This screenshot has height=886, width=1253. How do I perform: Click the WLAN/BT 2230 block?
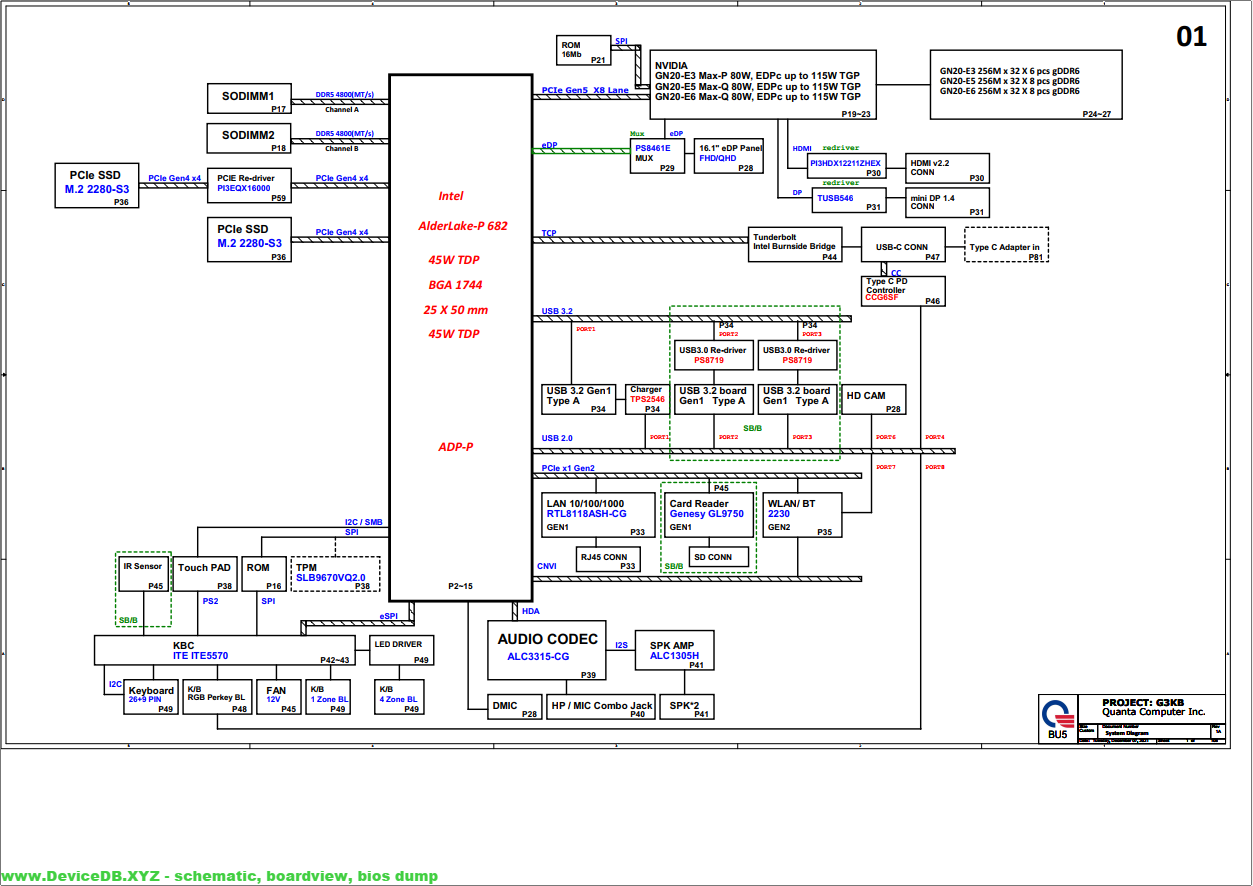[x=802, y=515]
